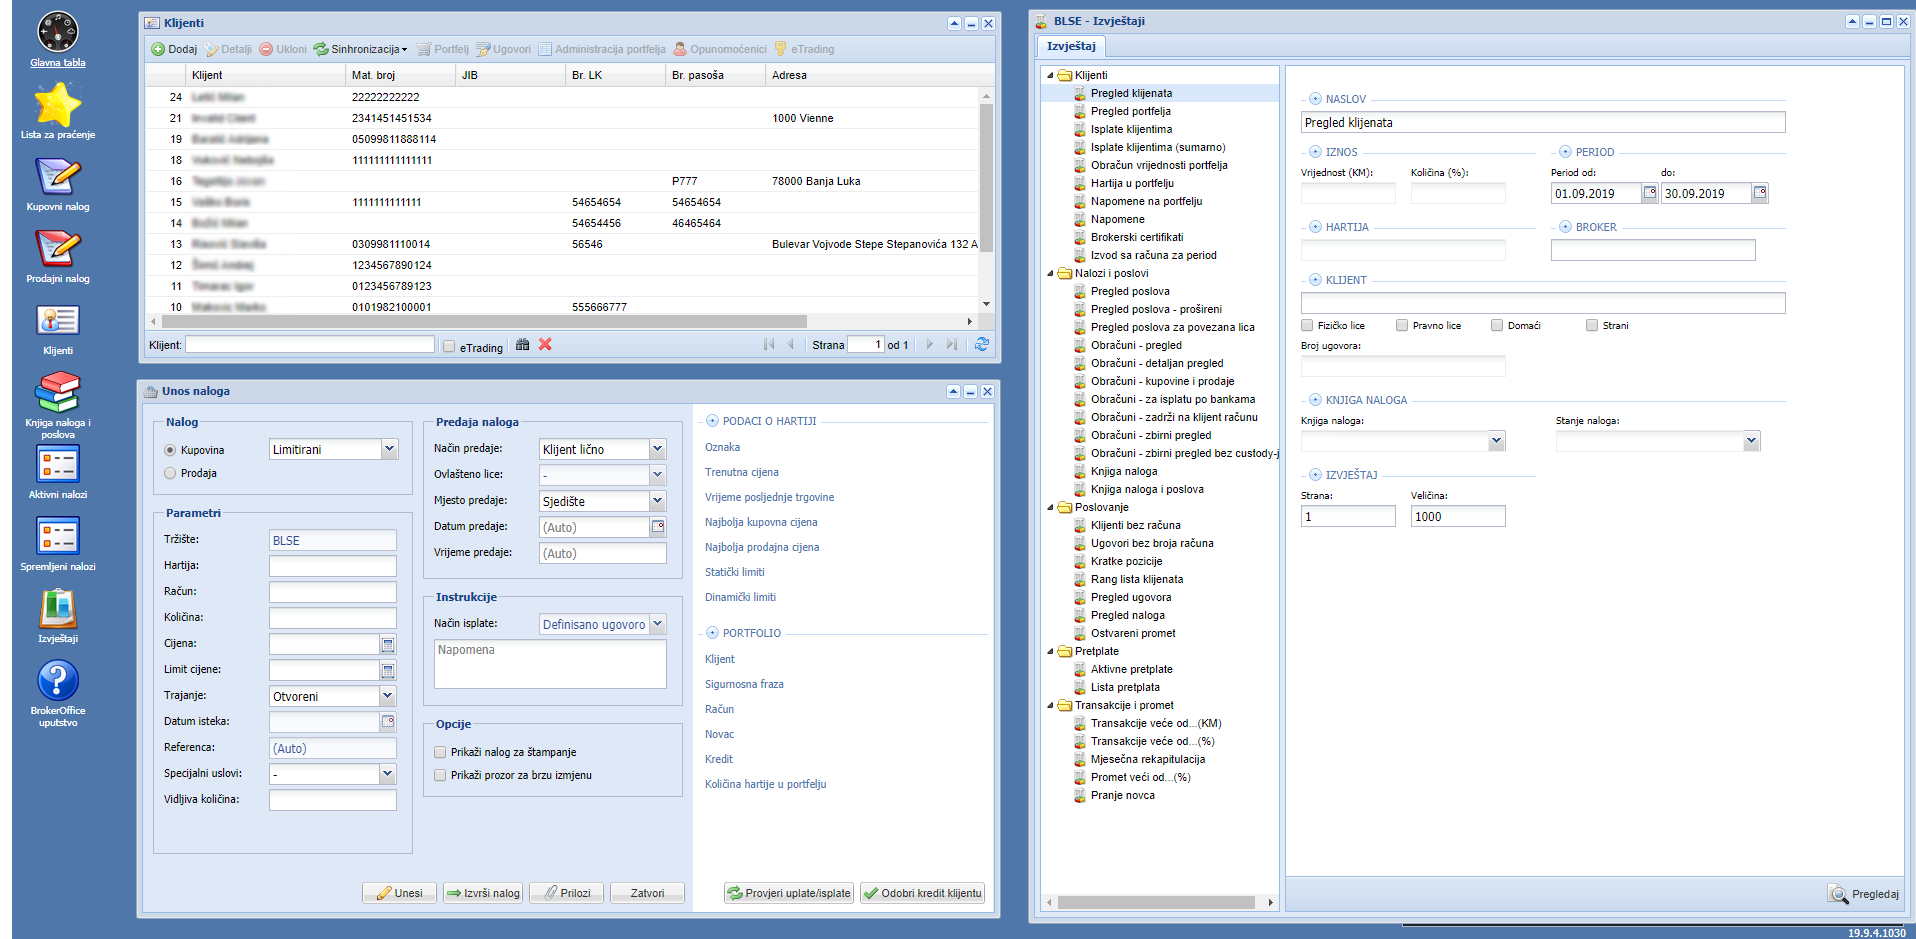Toggle eTrading checkbox in Klijenti footer
The image size is (1916, 939).
449,347
